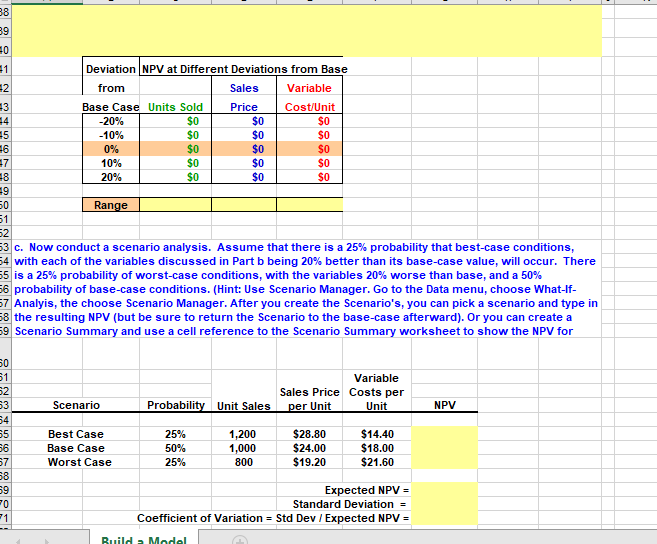Image resolution: width=657 pixels, height=544 pixels.
Task: Select the Sales Price $0 cell at 20%
Action: coord(244,177)
